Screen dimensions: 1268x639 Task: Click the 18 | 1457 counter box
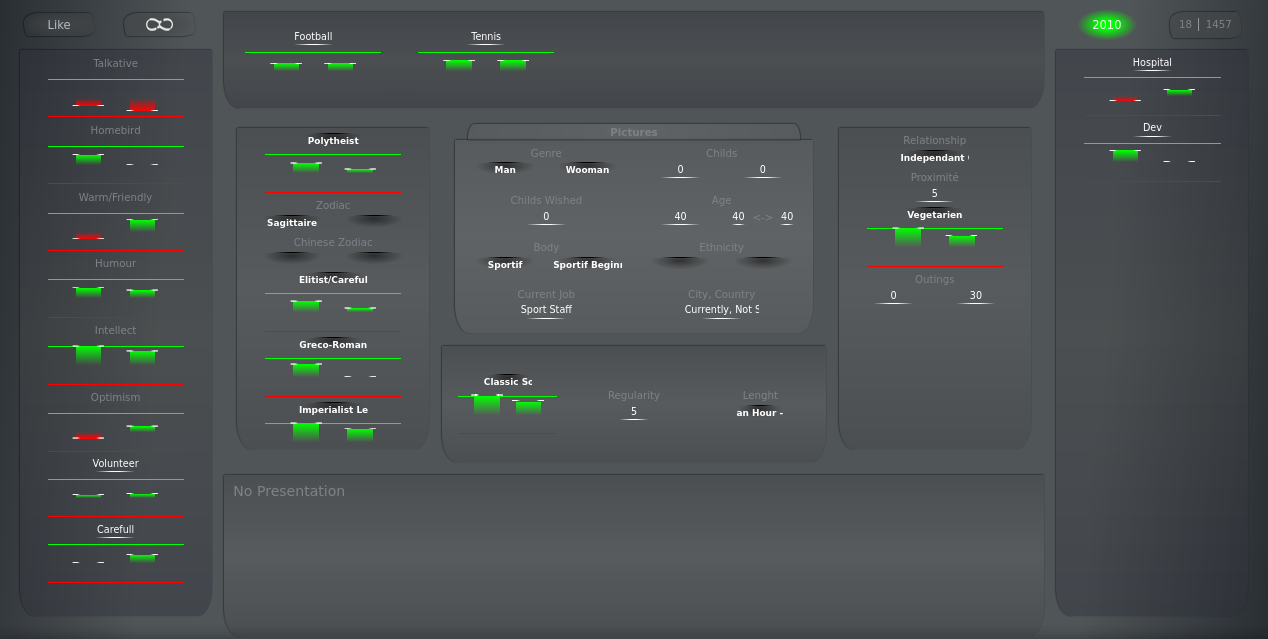[x=1205, y=25]
